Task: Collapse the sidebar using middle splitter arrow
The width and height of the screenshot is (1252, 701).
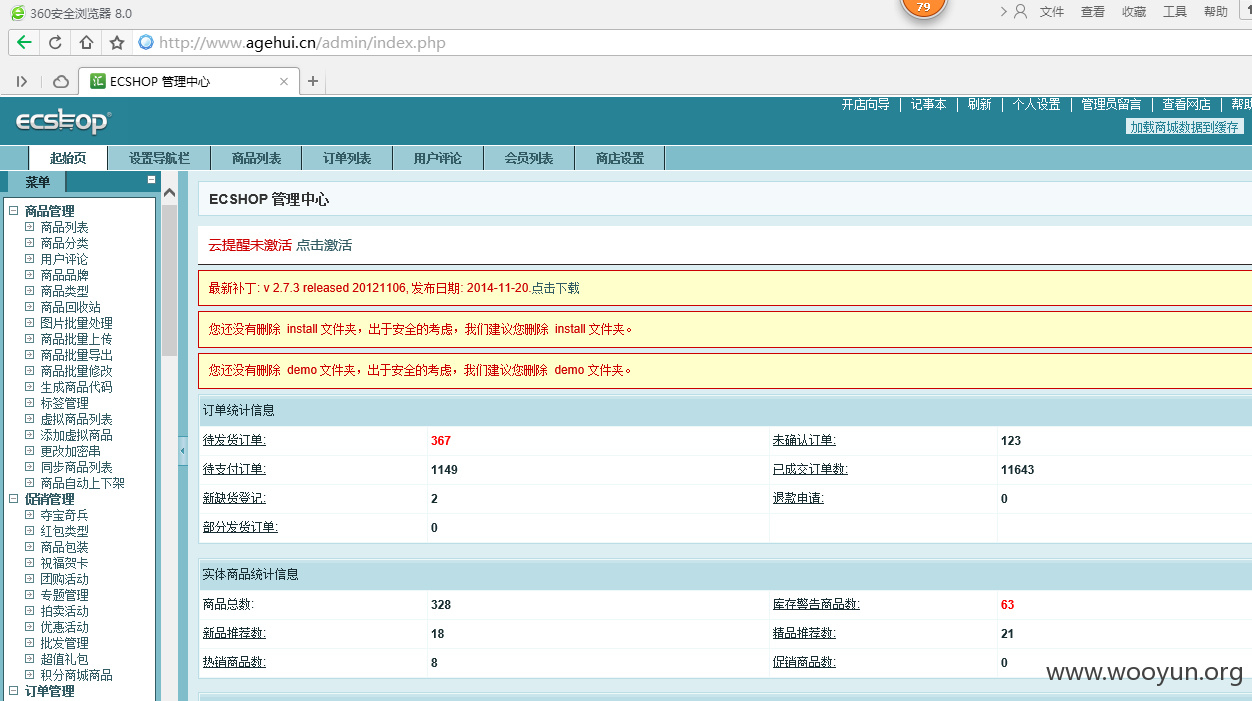Action: [x=182, y=451]
